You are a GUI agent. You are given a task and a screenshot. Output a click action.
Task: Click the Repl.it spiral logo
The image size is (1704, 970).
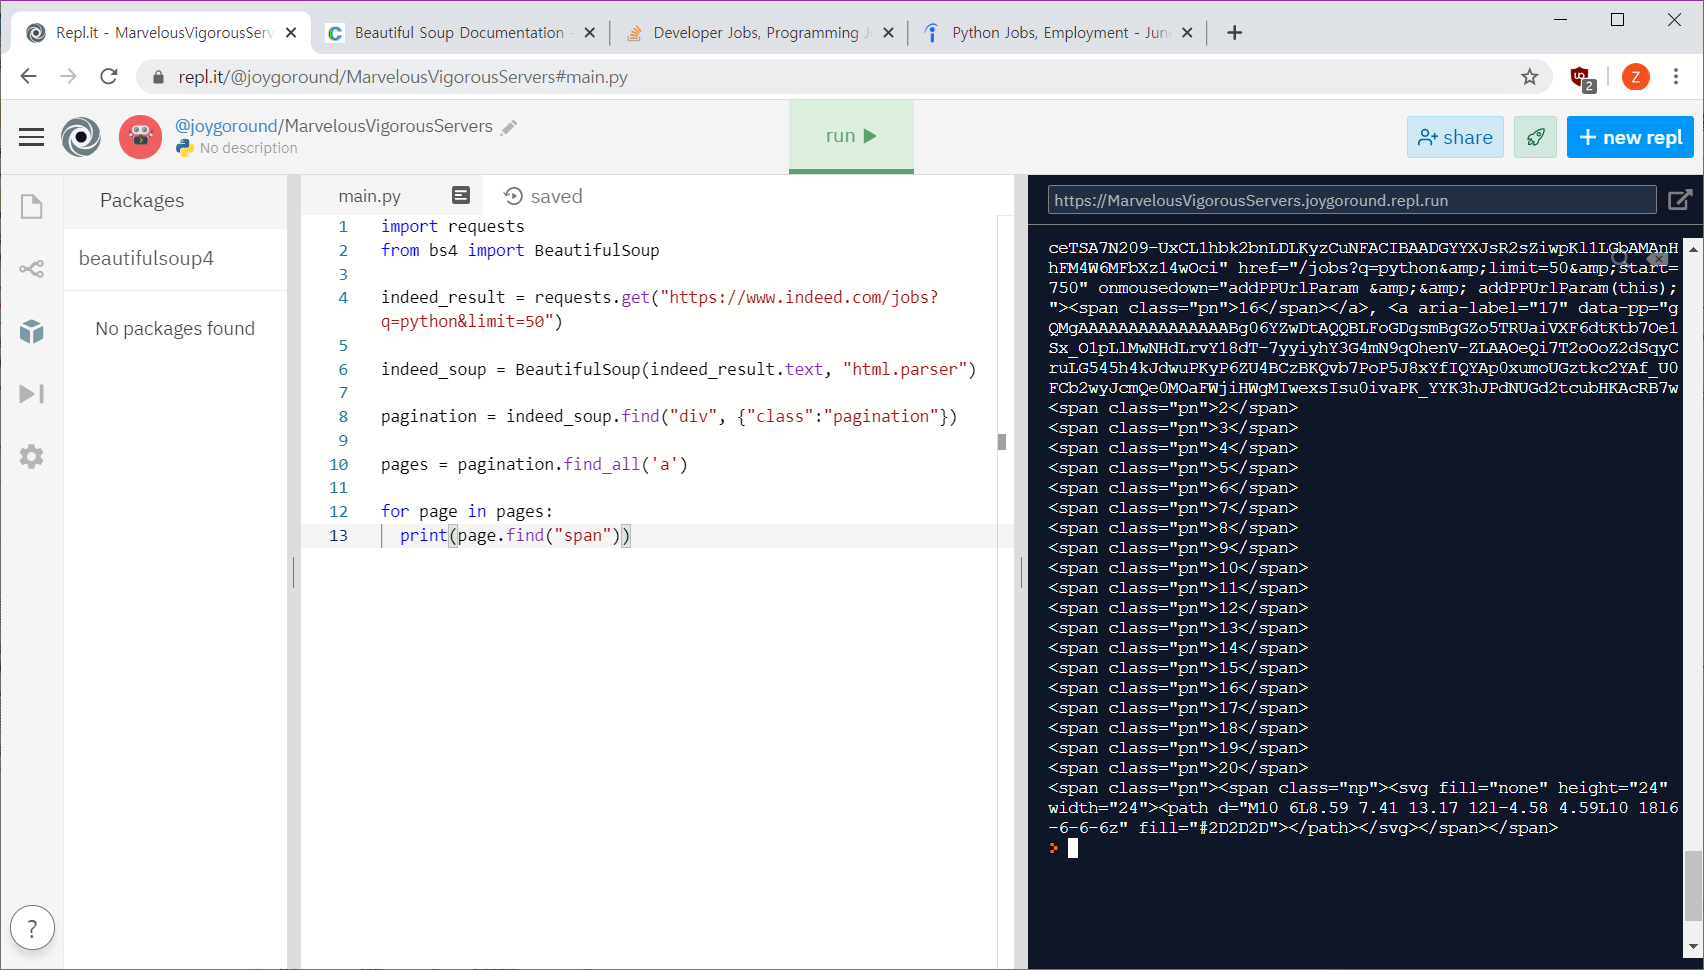[81, 137]
